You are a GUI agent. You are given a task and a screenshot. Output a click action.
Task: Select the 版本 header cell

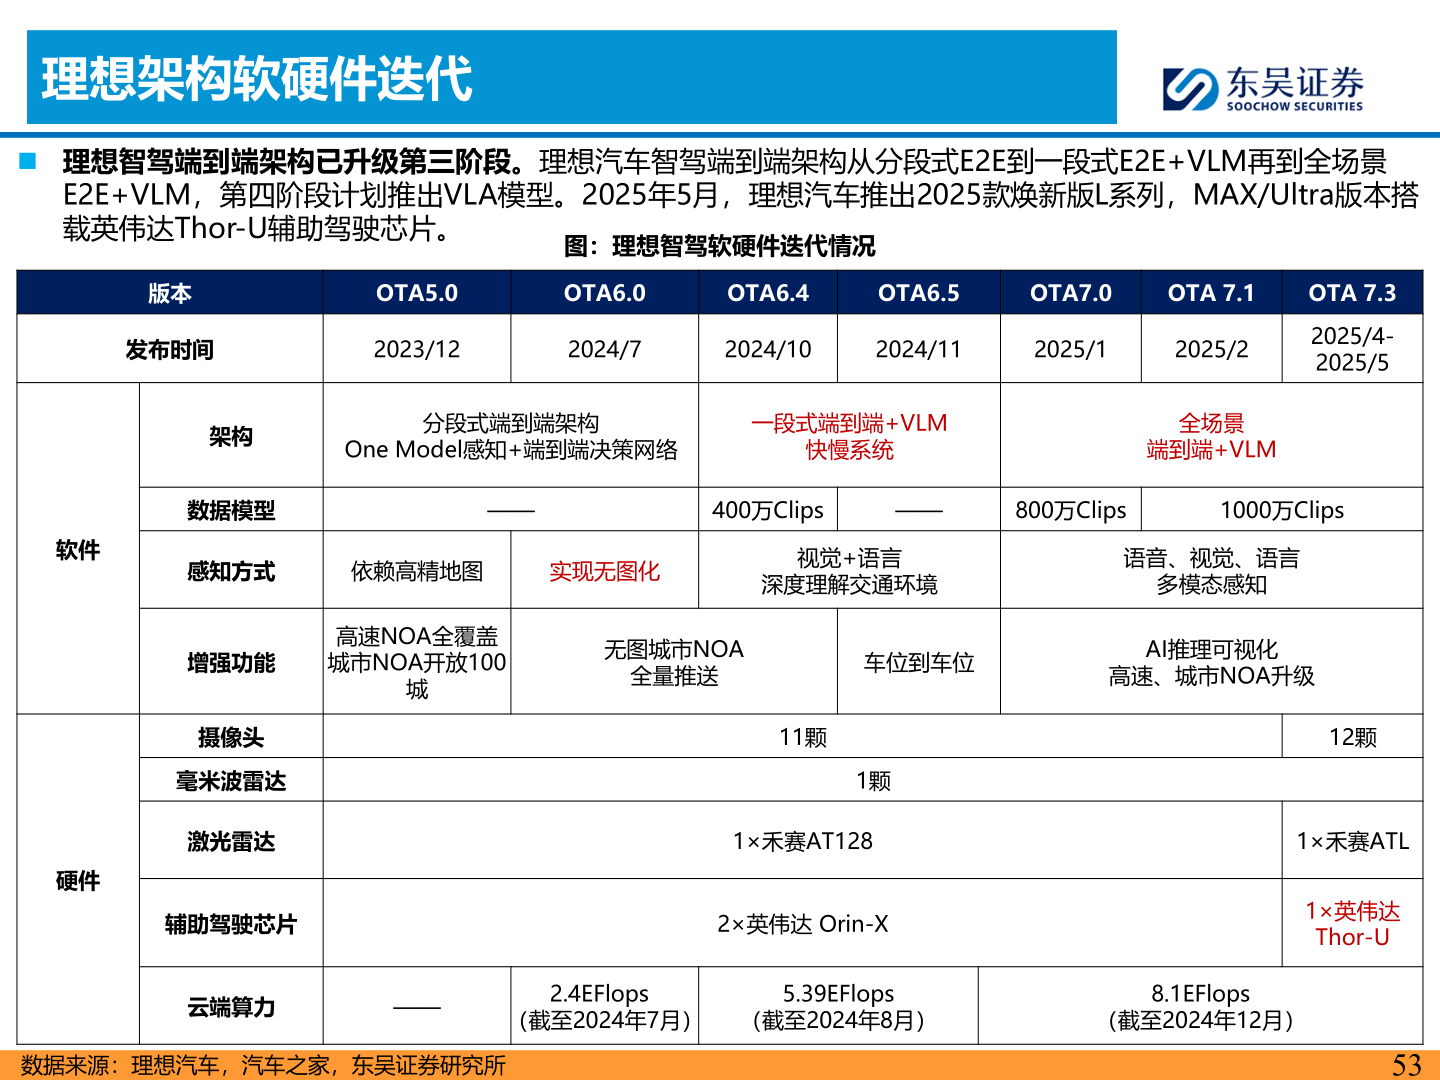coord(168,293)
